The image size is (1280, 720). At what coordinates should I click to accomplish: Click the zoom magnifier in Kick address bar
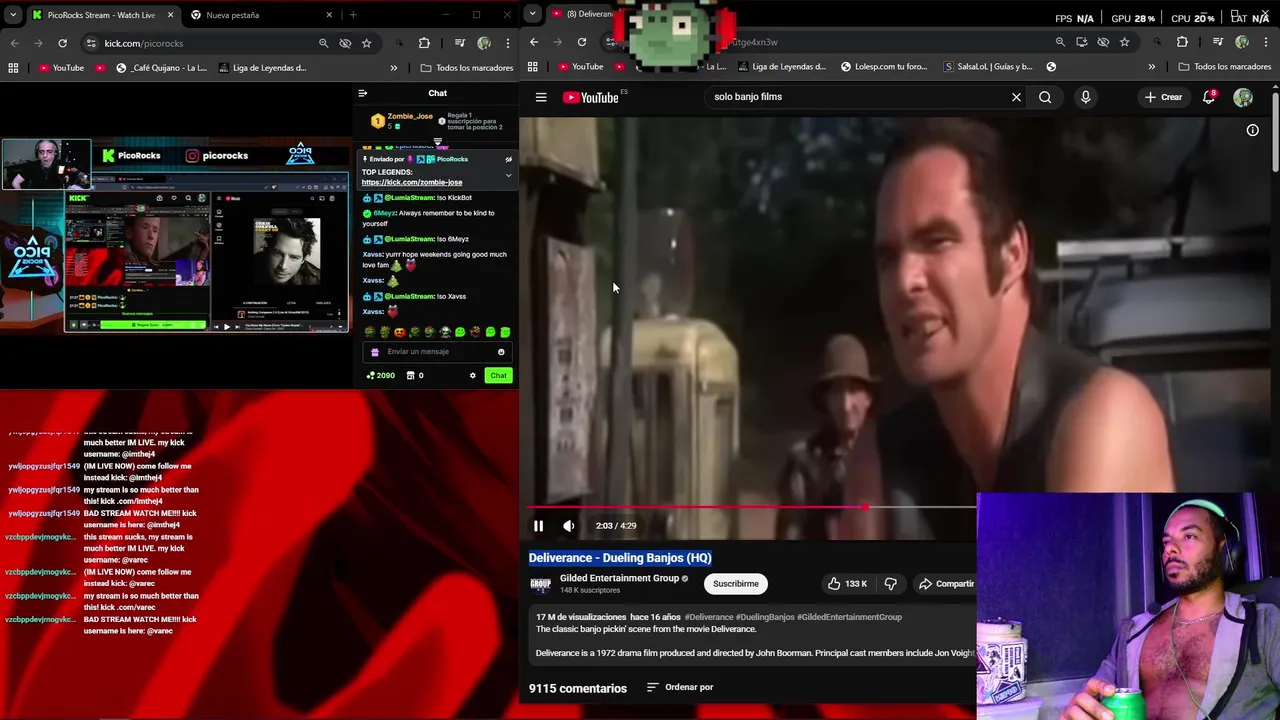[x=323, y=43]
